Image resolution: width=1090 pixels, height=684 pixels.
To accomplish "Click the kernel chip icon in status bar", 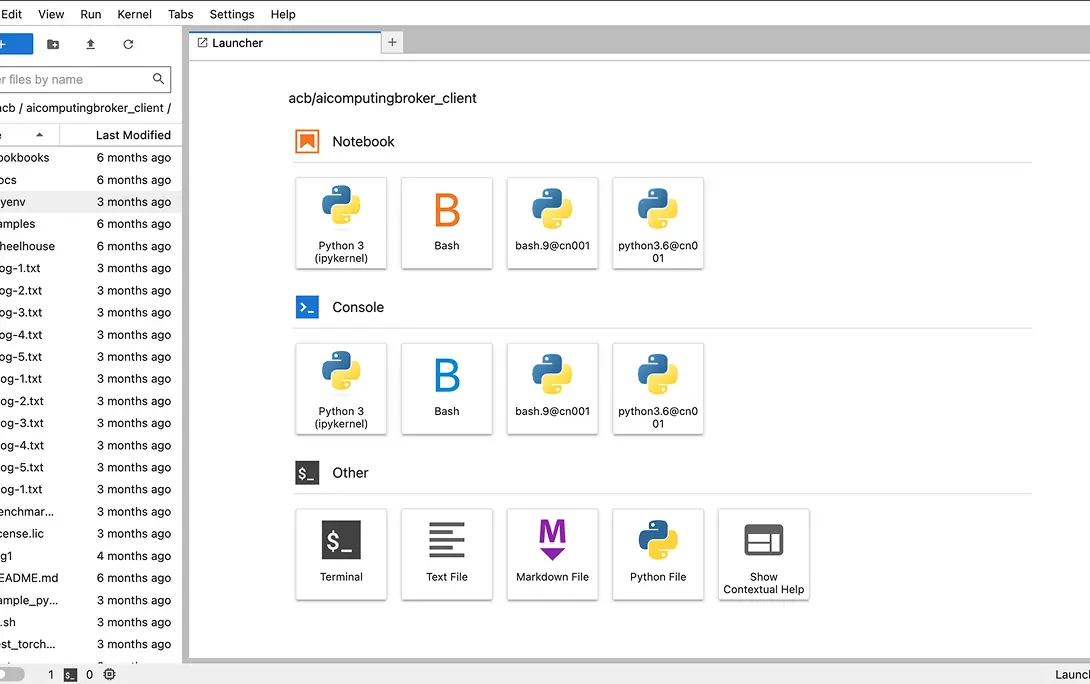I will pos(110,675).
